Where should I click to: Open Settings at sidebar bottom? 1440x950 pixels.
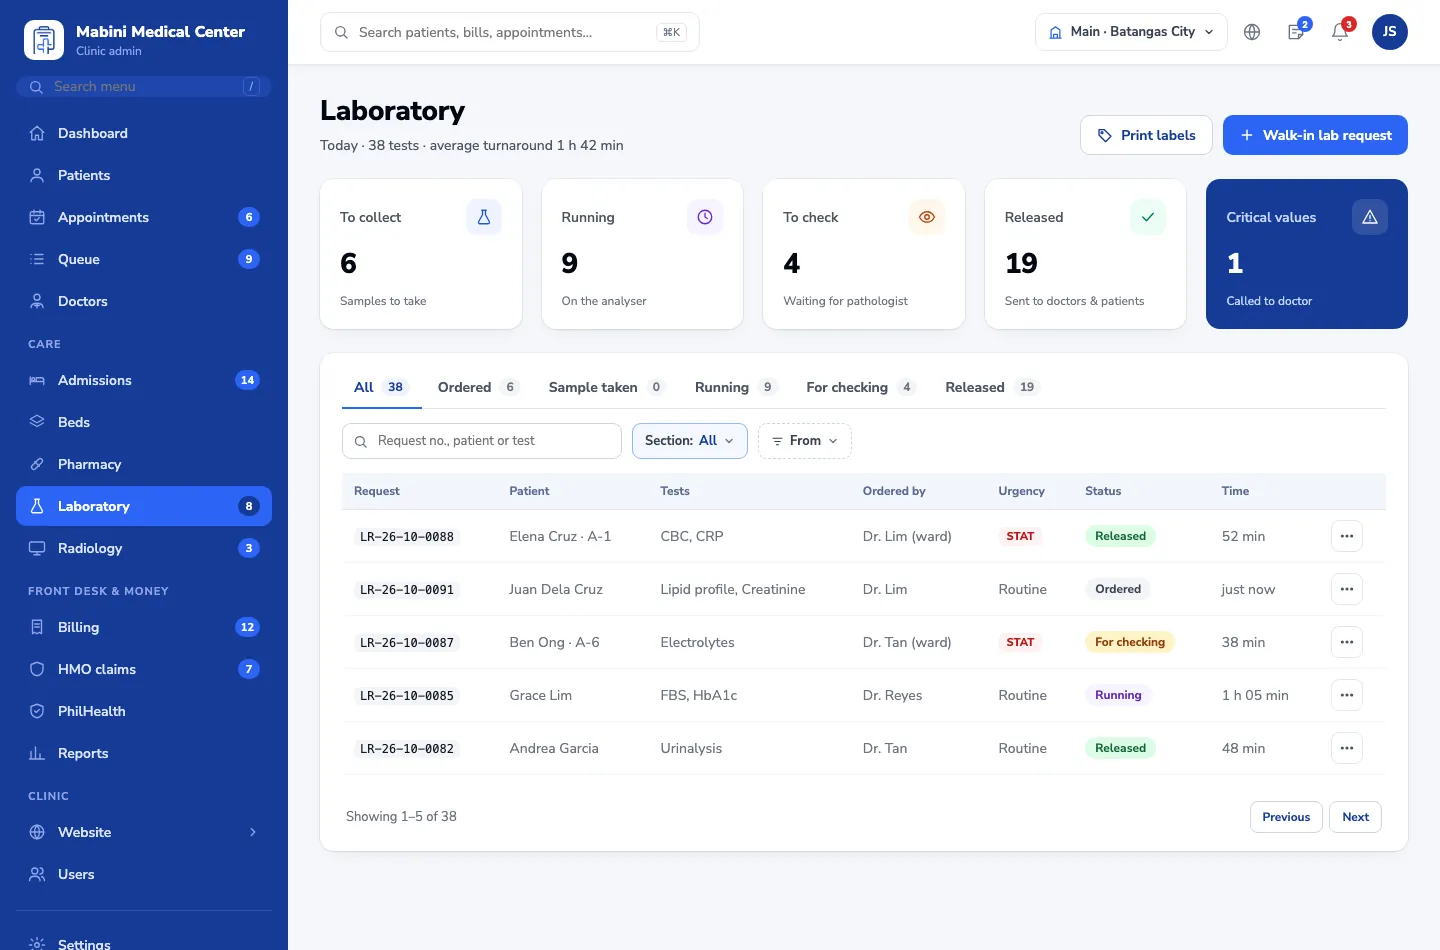tap(144, 943)
